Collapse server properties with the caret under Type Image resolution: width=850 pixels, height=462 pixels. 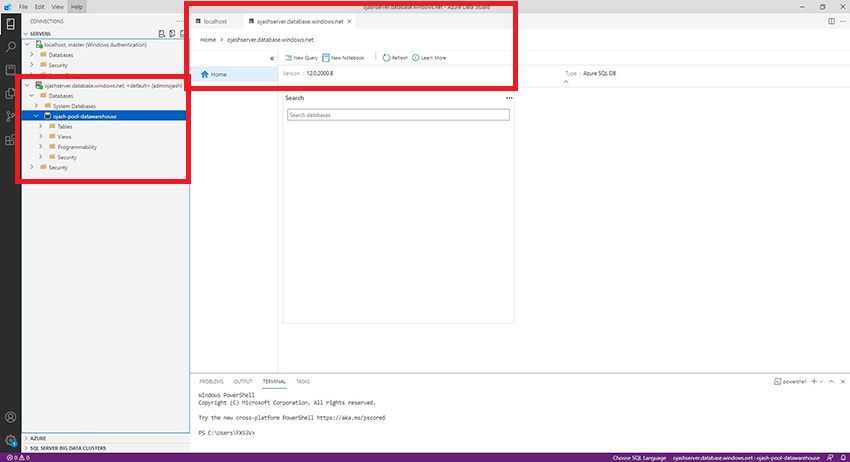click(x=566, y=82)
